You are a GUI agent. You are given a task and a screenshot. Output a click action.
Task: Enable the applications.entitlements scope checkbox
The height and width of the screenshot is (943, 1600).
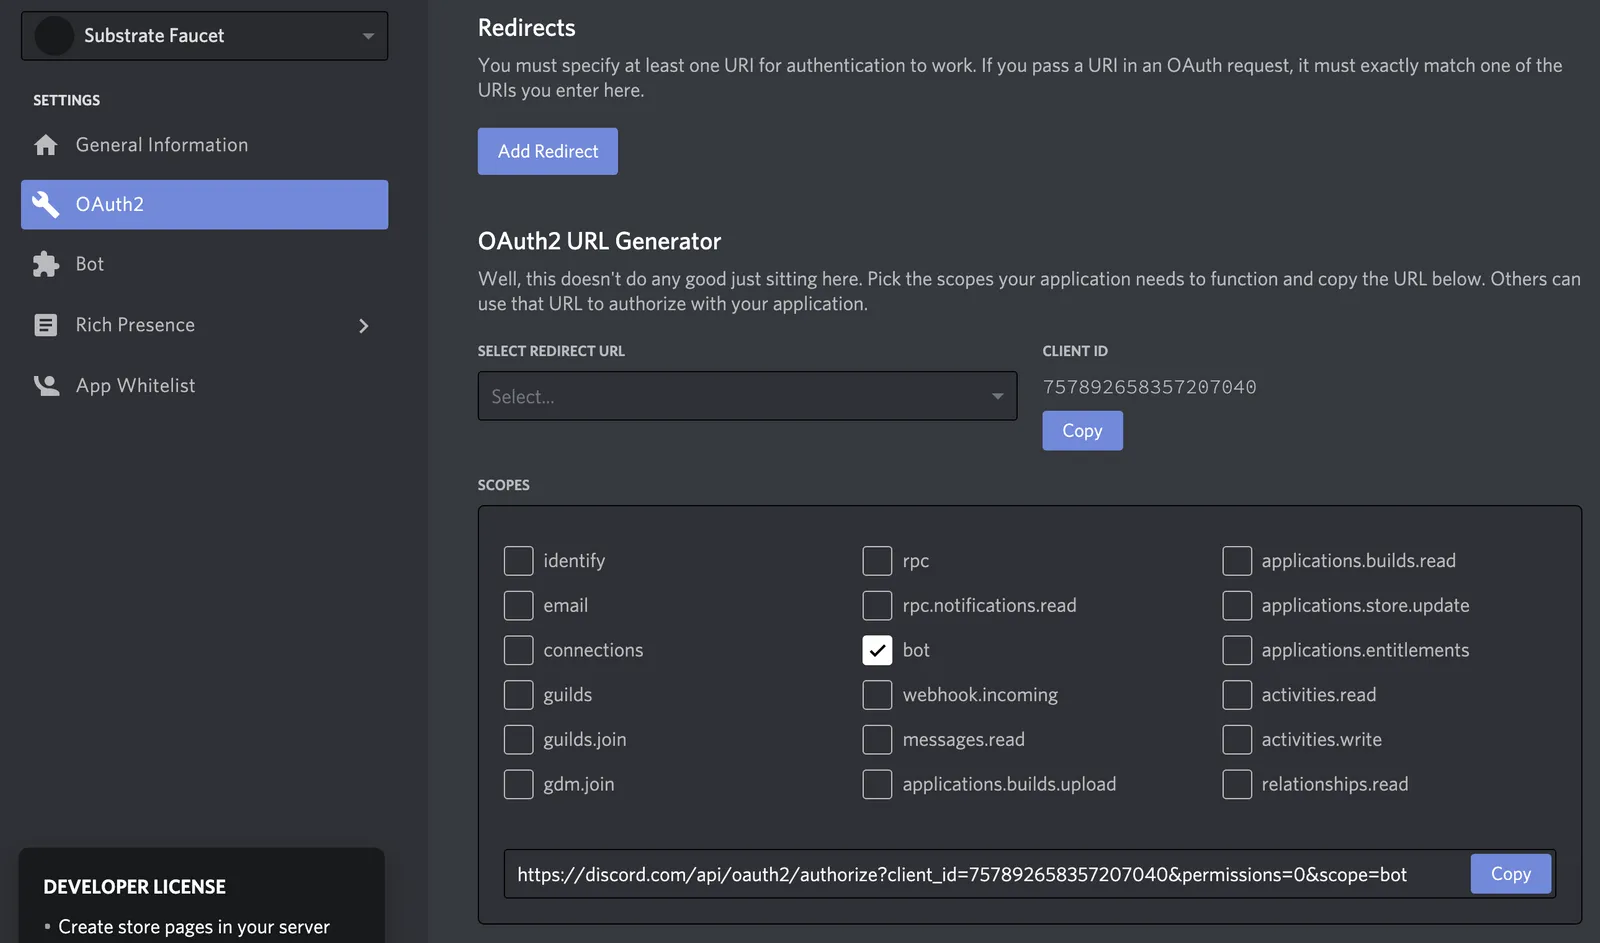(1237, 650)
